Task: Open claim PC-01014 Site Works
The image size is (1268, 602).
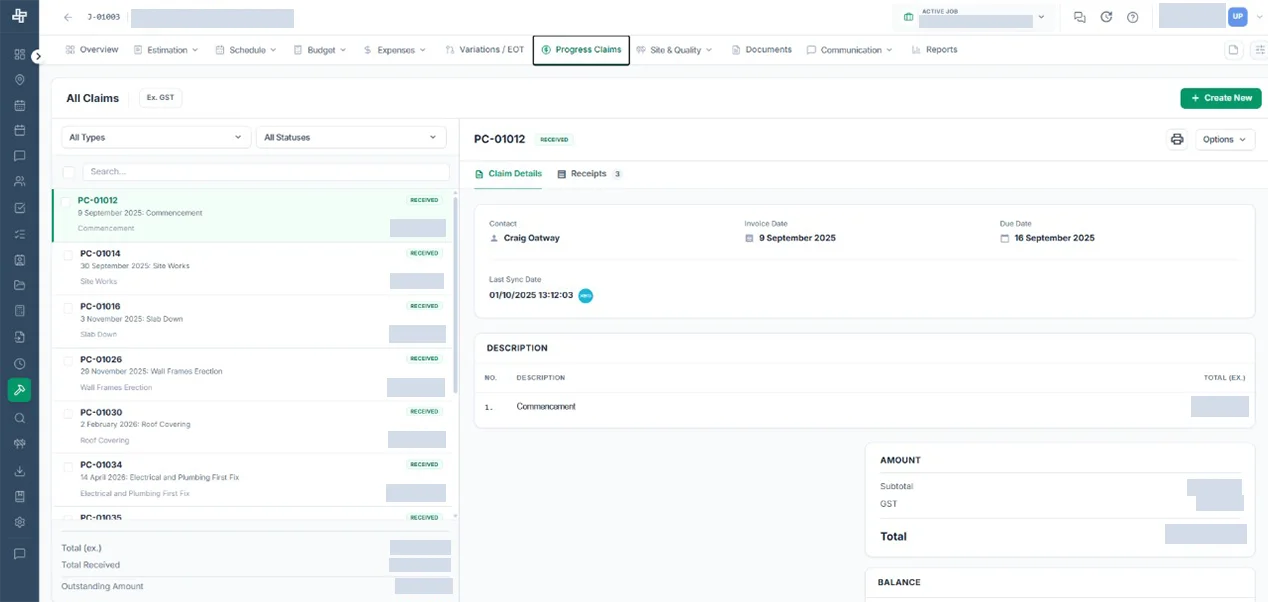Action: pyautogui.click(x=252, y=269)
